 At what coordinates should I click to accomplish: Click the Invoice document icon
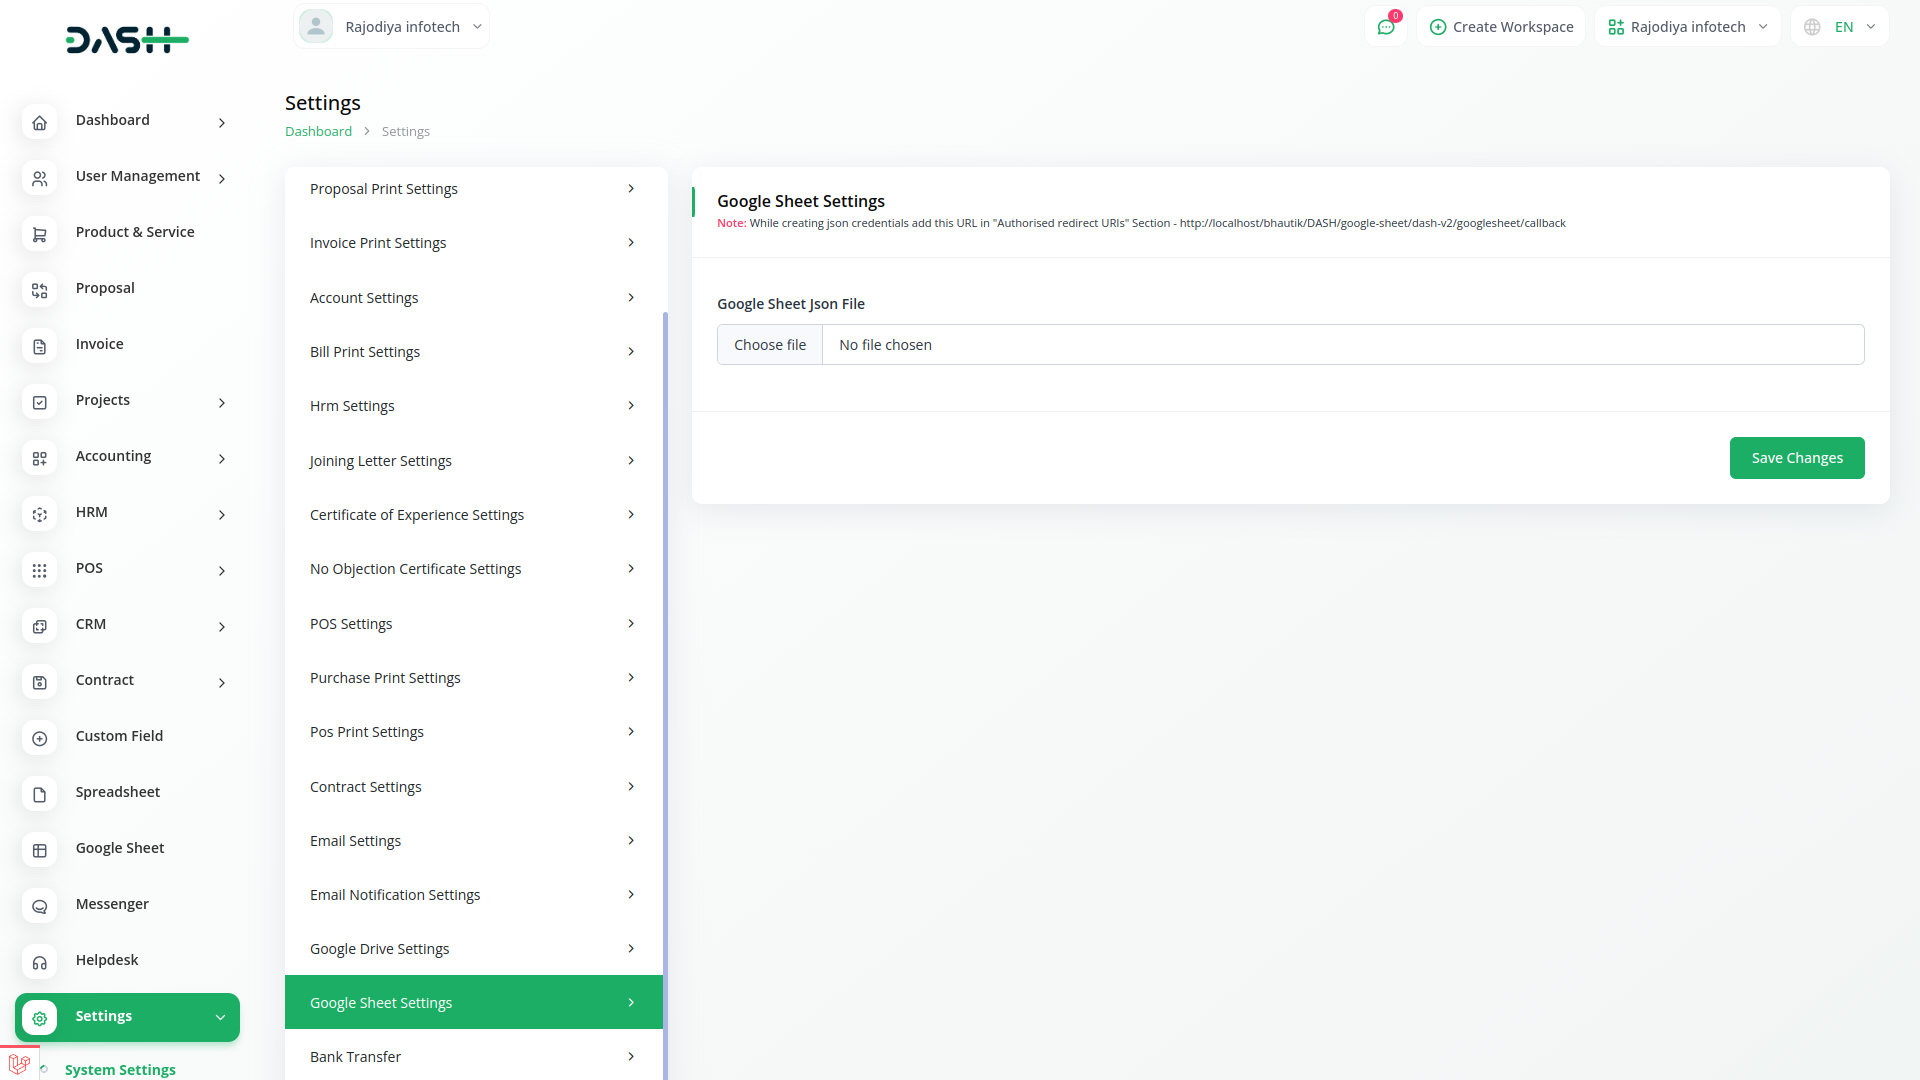tap(39, 347)
